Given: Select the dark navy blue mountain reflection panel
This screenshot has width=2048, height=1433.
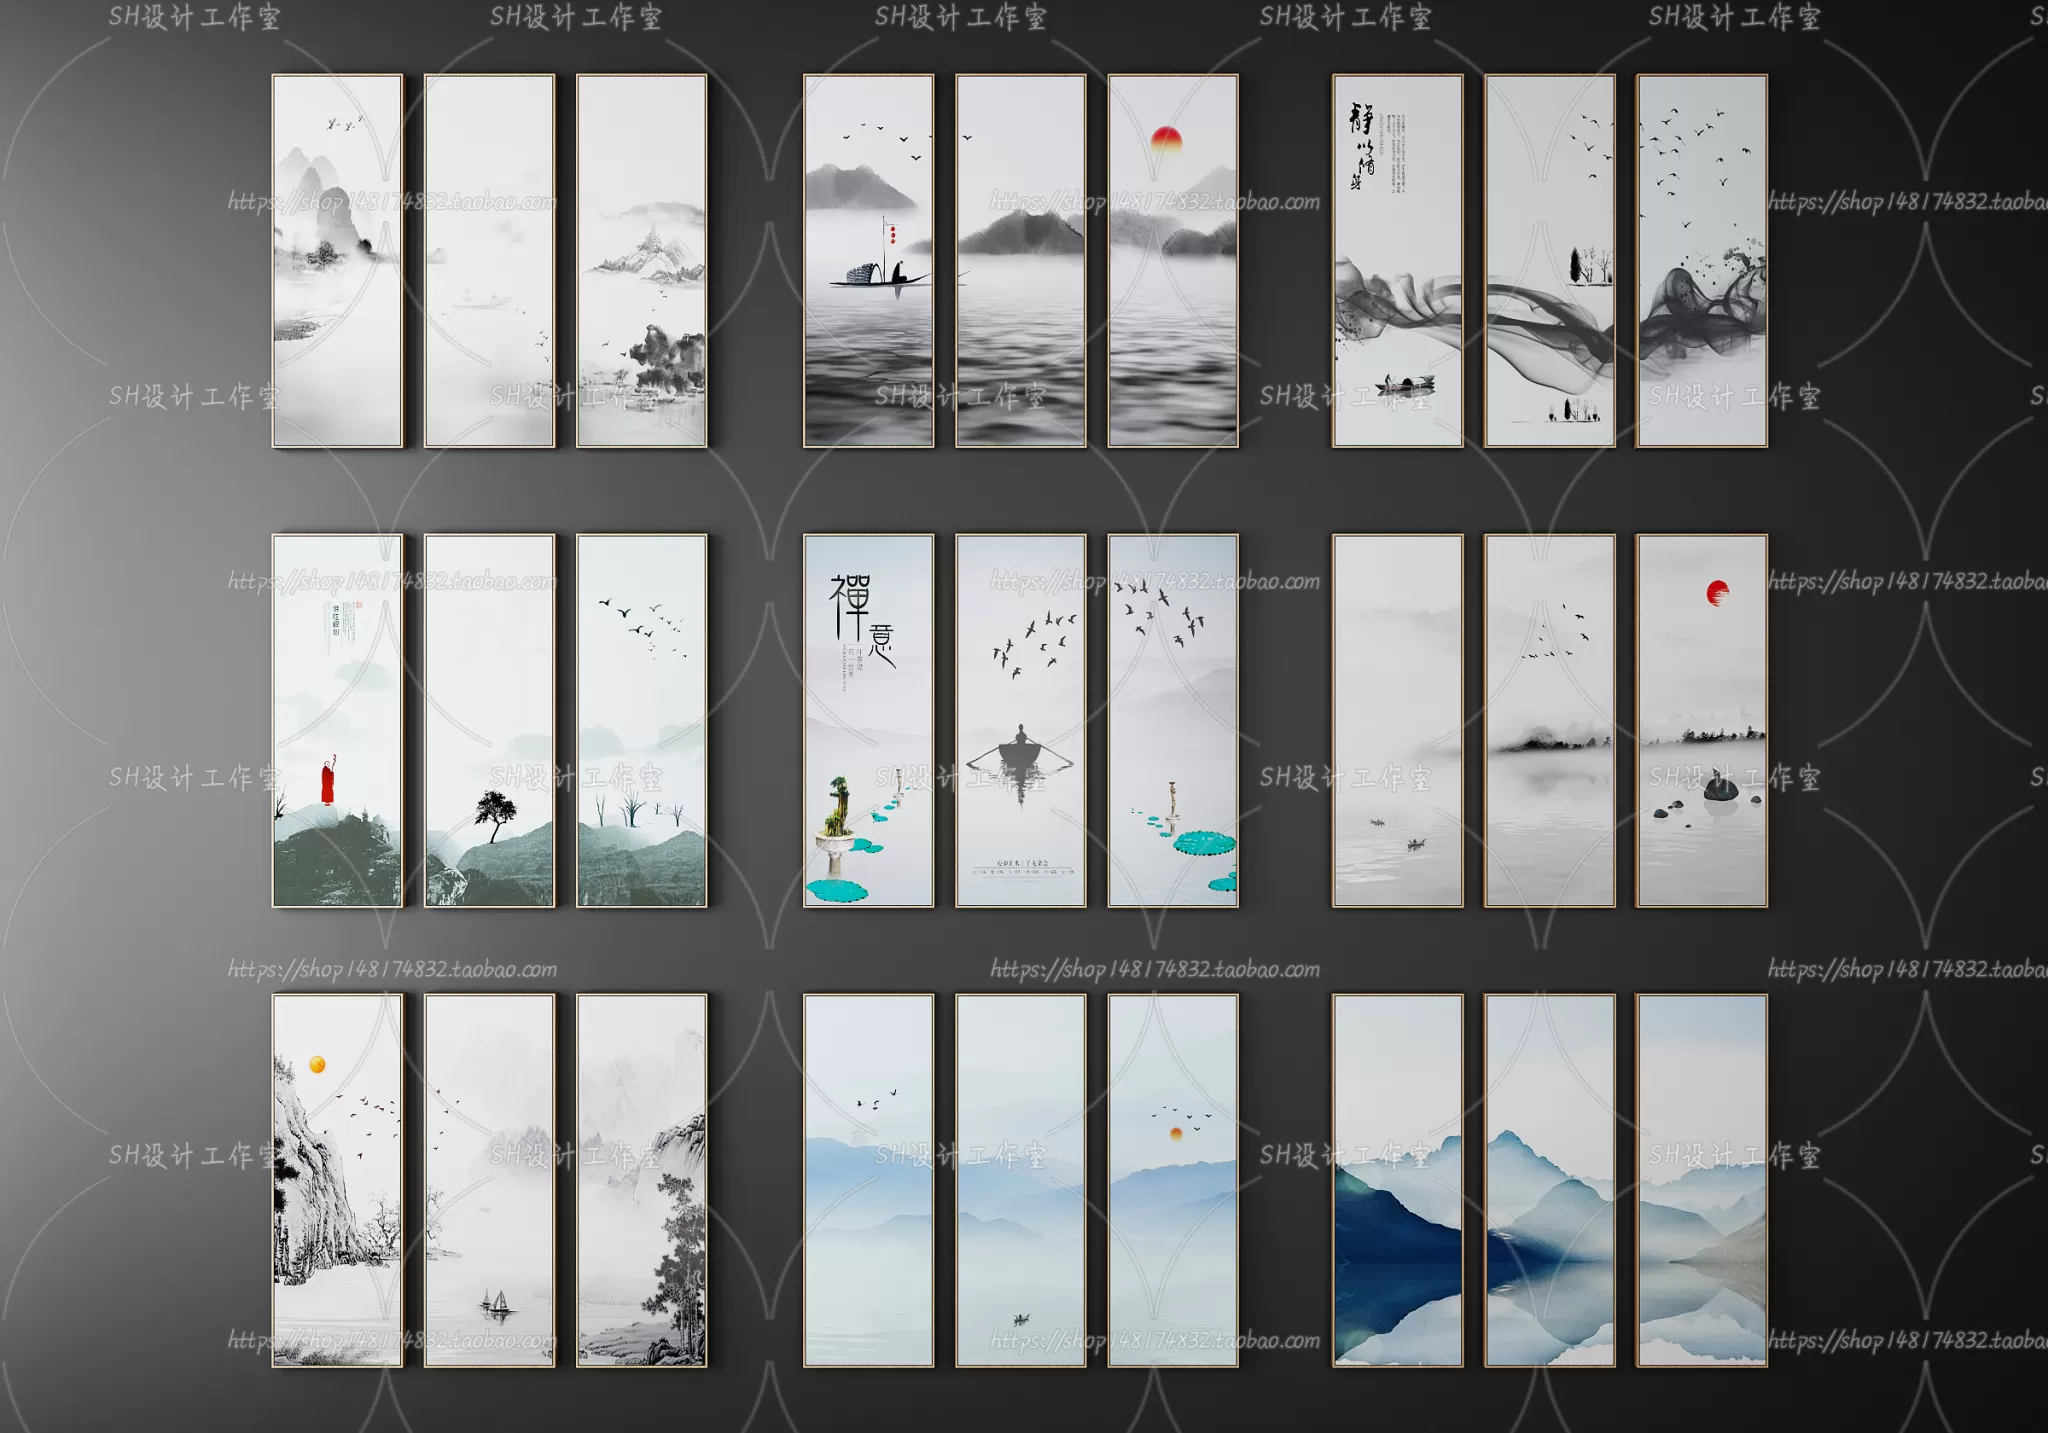Looking at the screenshot, I should point(1397,1180).
